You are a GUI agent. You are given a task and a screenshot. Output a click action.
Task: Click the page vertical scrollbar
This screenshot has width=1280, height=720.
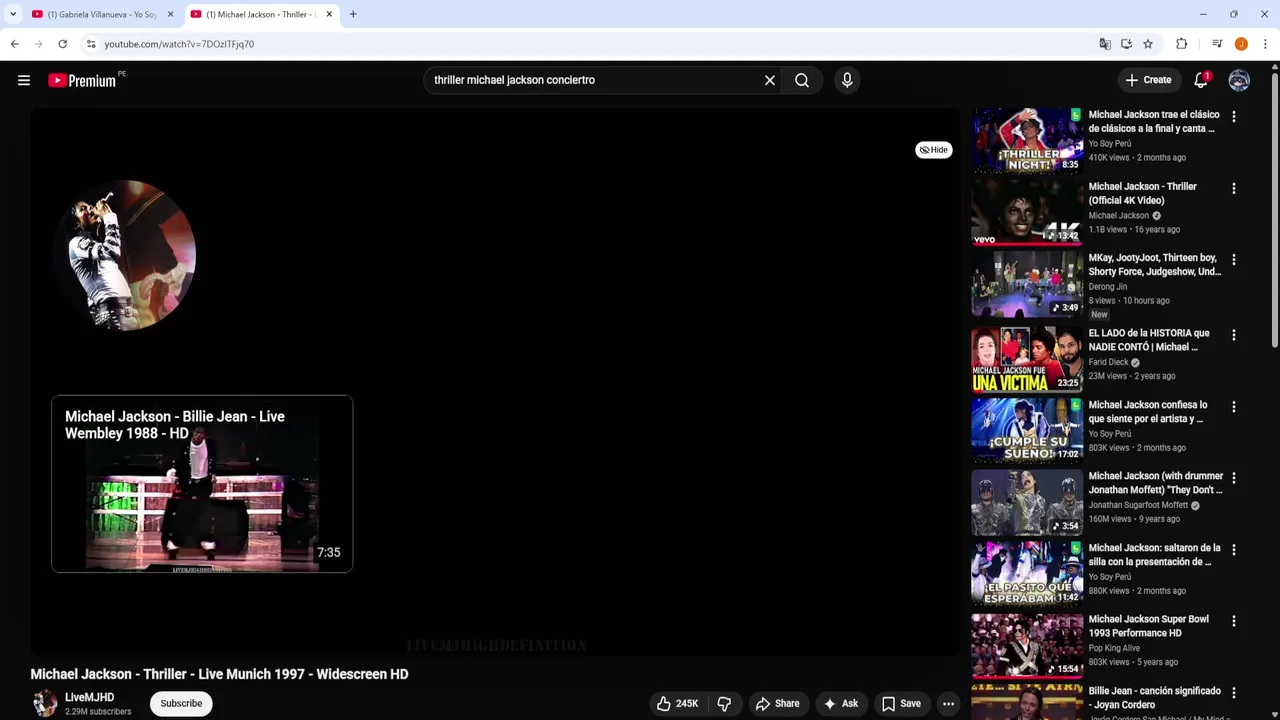(x=1275, y=210)
